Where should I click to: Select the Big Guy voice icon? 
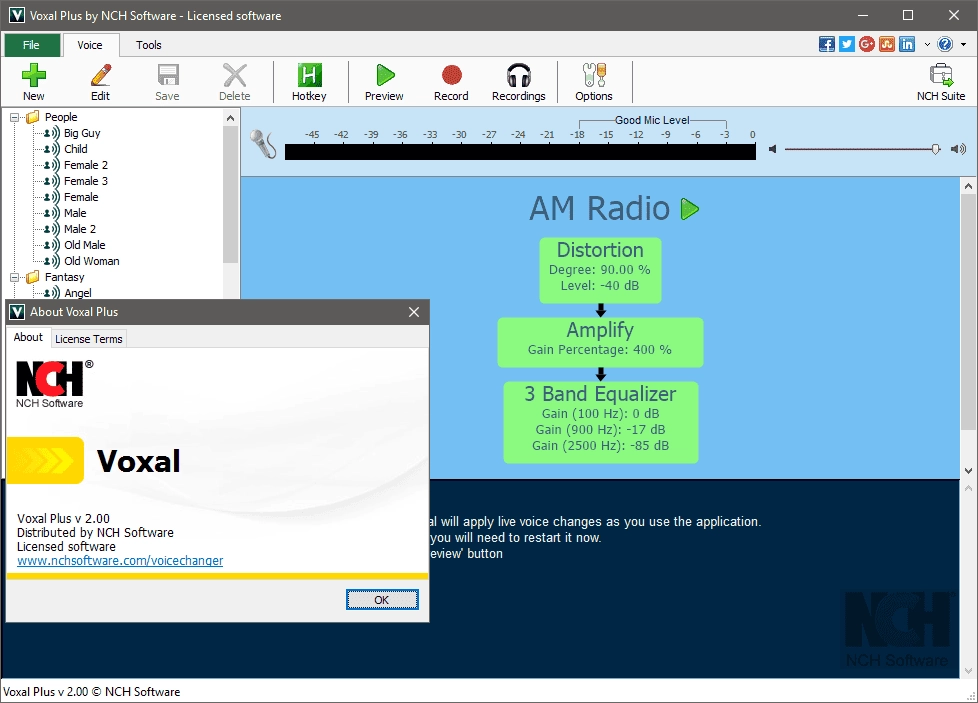point(52,133)
